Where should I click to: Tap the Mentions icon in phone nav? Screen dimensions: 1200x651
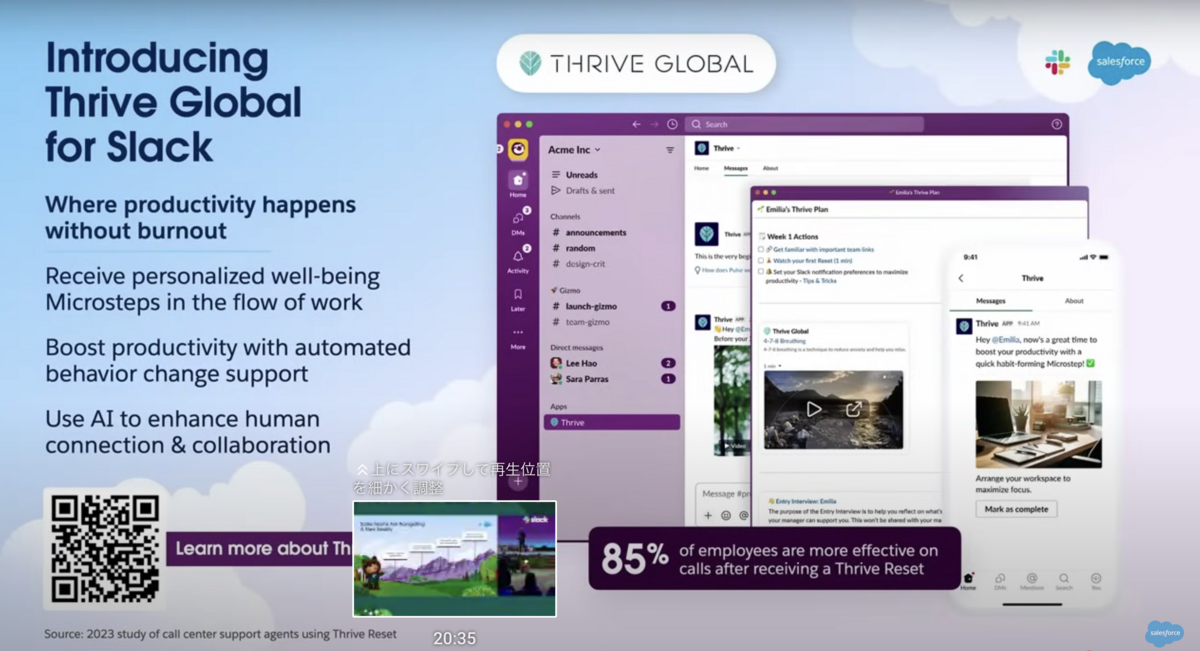(1032, 581)
